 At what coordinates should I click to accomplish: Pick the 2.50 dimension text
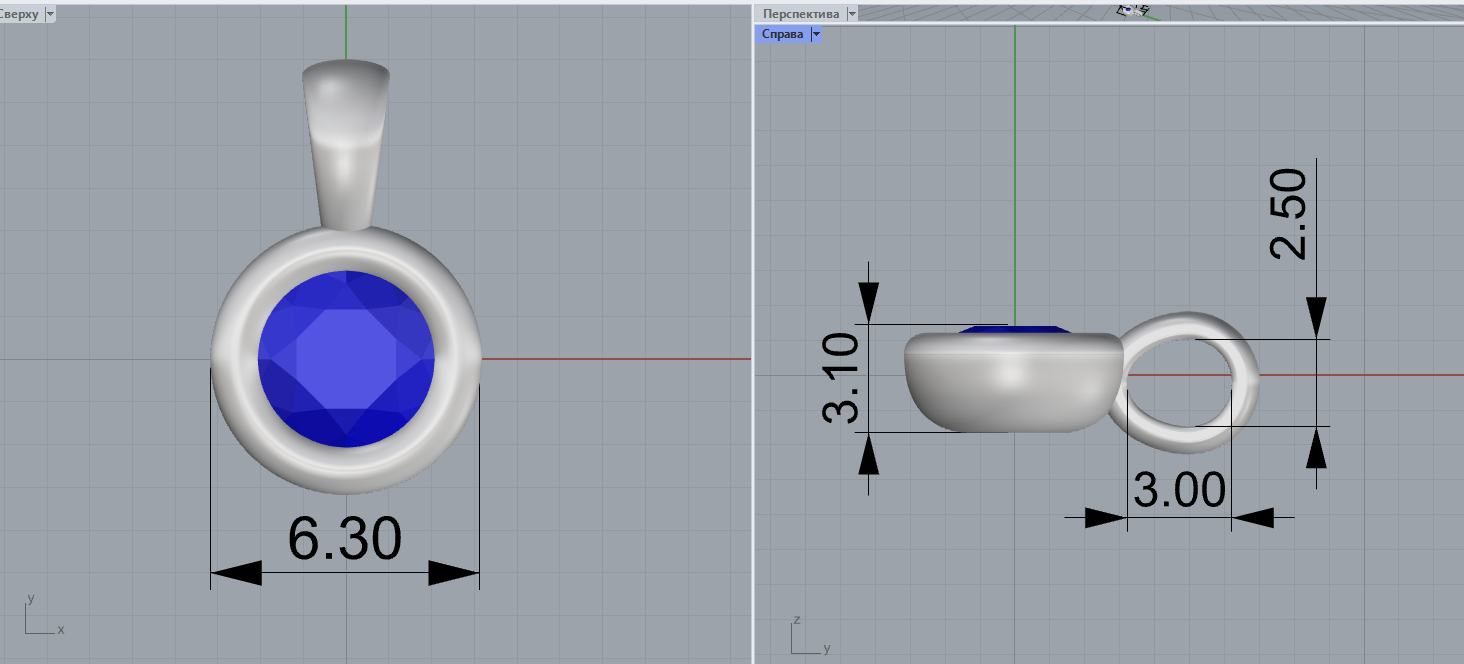[x=1288, y=214]
